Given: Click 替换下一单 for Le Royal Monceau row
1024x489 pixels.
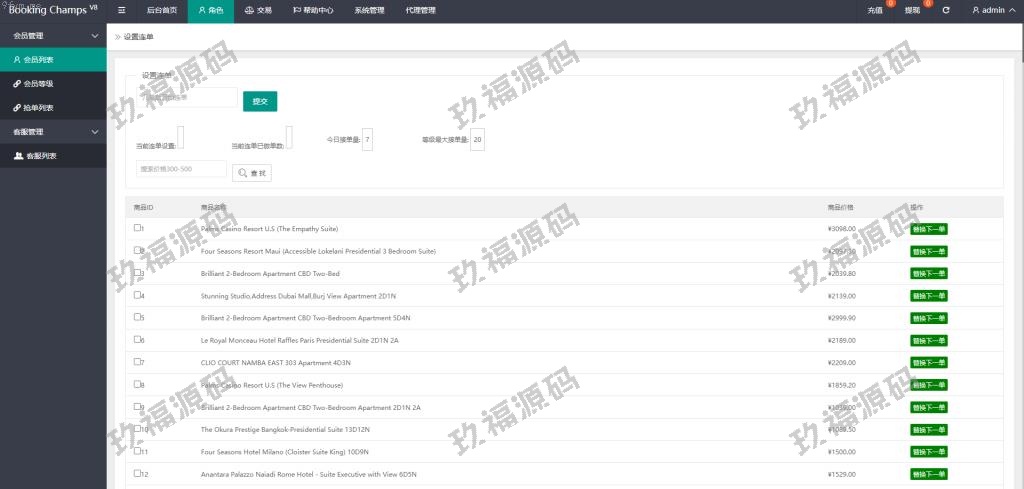Looking at the screenshot, I should point(928,340).
